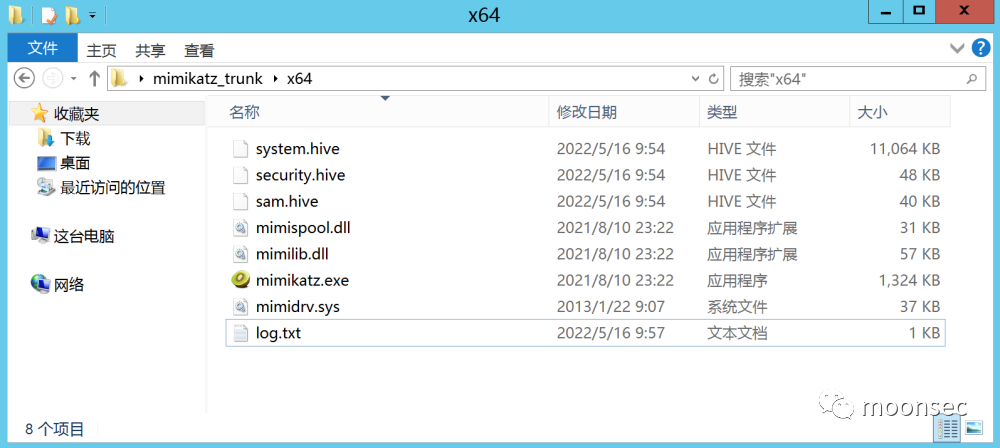Image resolution: width=1000 pixels, height=448 pixels.
Task: Open the 文件 ribbon tab
Action: (43, 48)
